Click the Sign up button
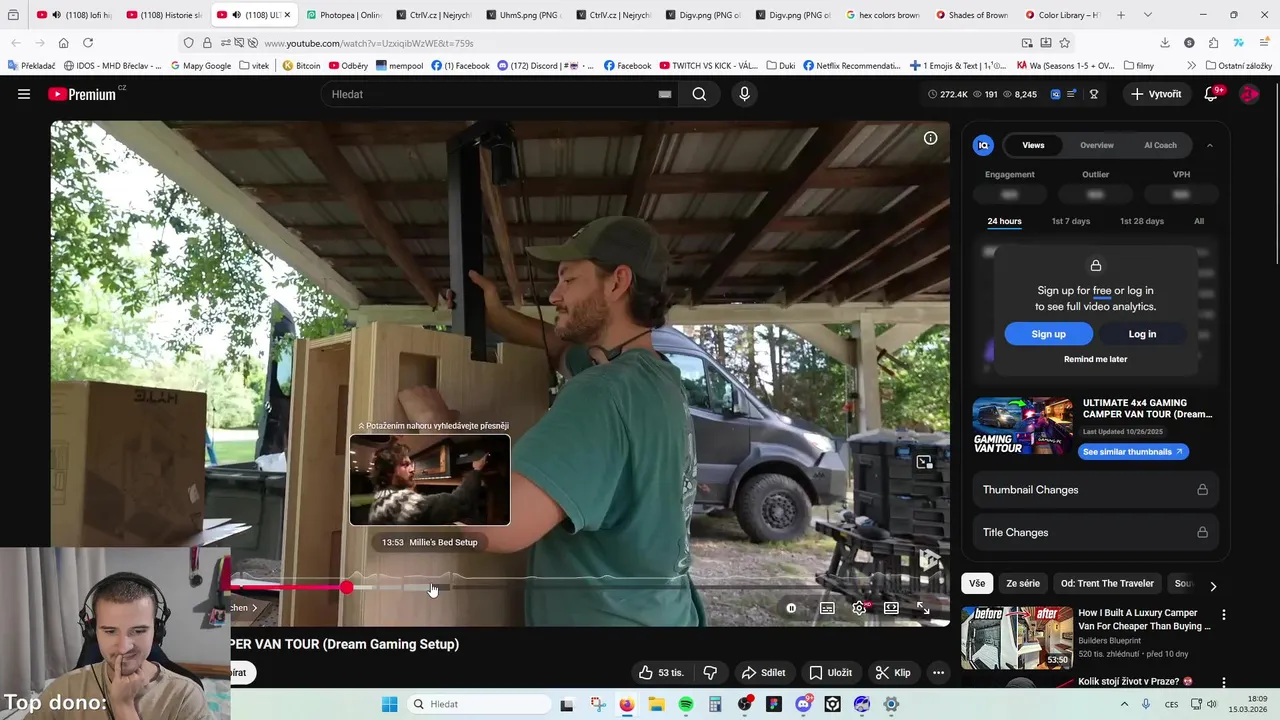The height and width of the screenshot is (720, 1280). (1048, 334)
